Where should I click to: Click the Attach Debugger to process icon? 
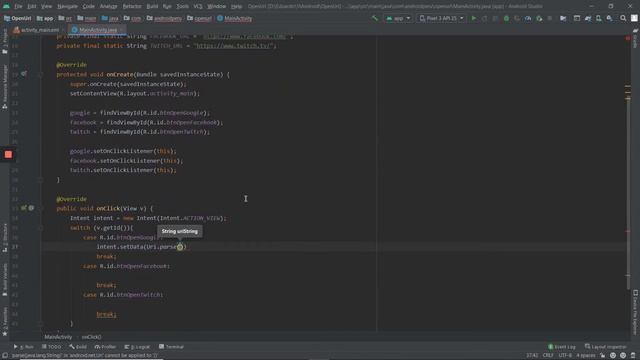click(539, 18)
